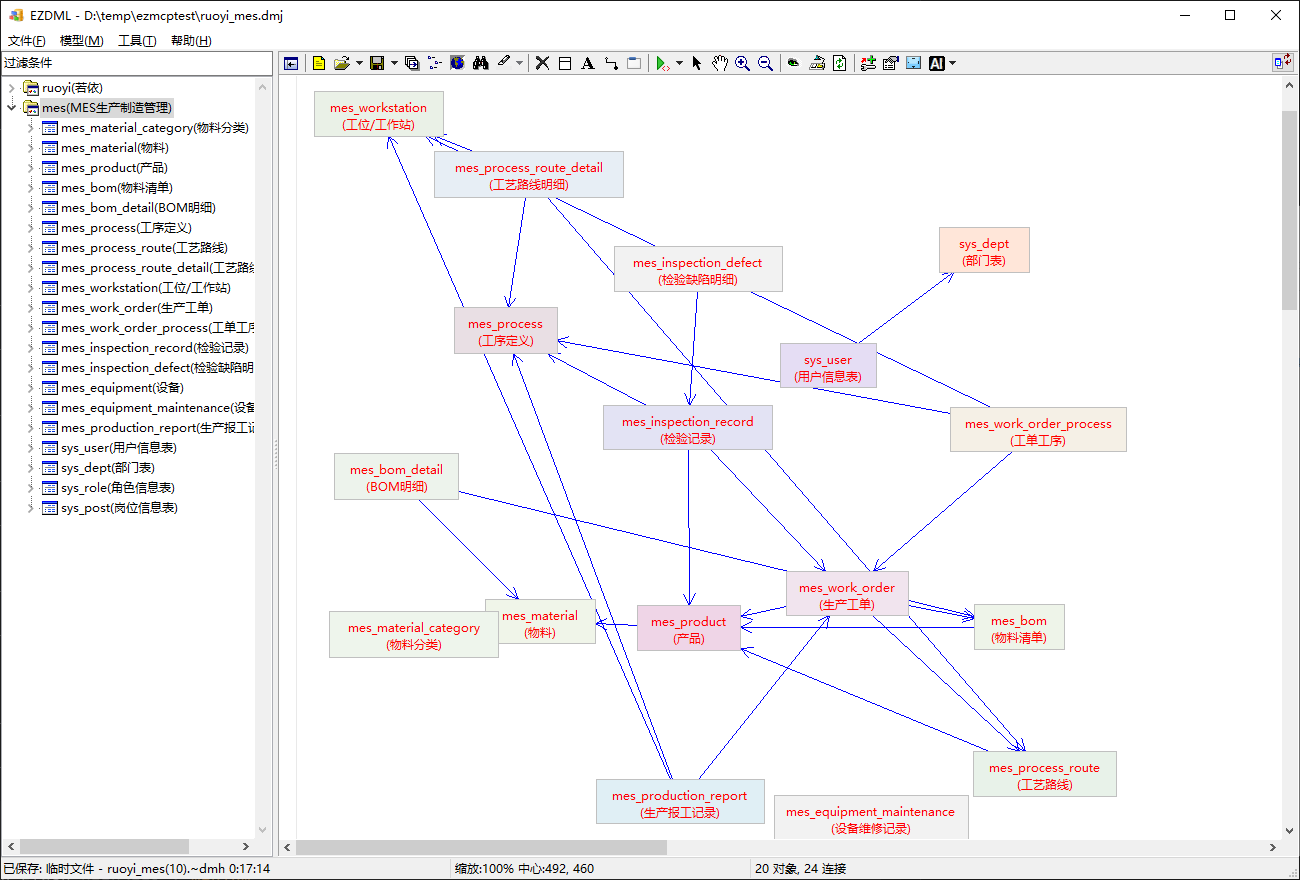Select the arrow pointer tool
The image size is (1300, 880).
click(697, 63)
